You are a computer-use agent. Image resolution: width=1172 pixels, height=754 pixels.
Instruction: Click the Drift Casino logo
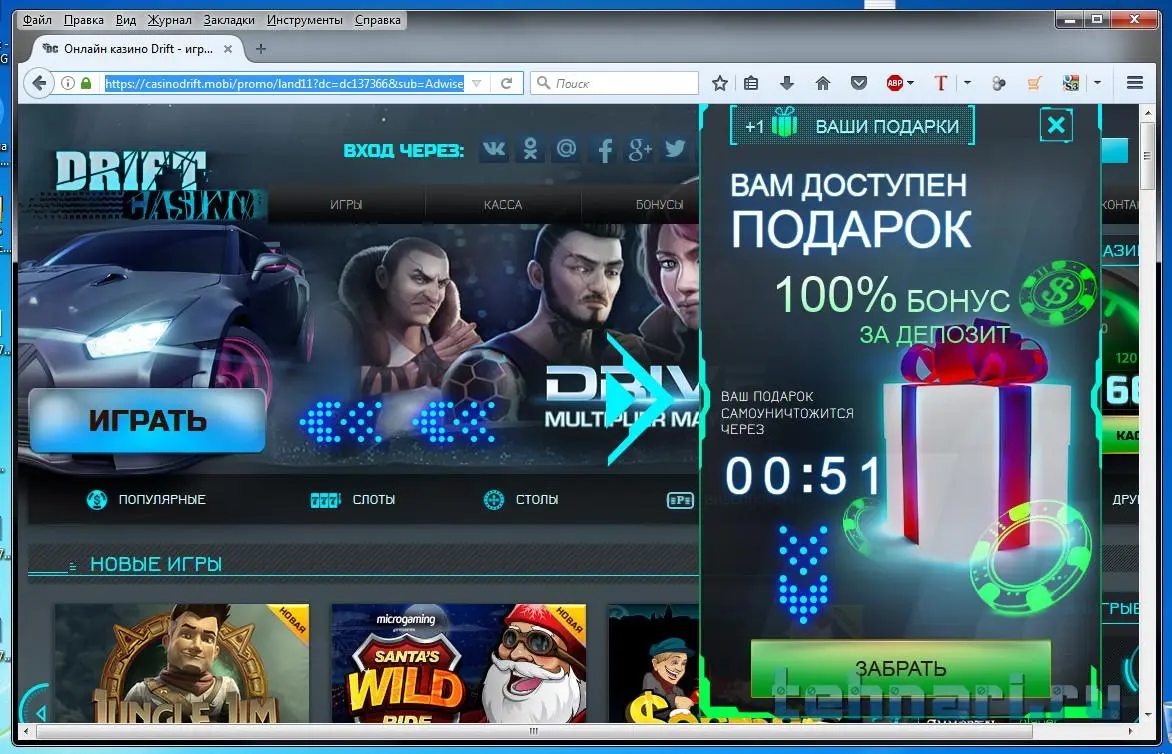159,185
